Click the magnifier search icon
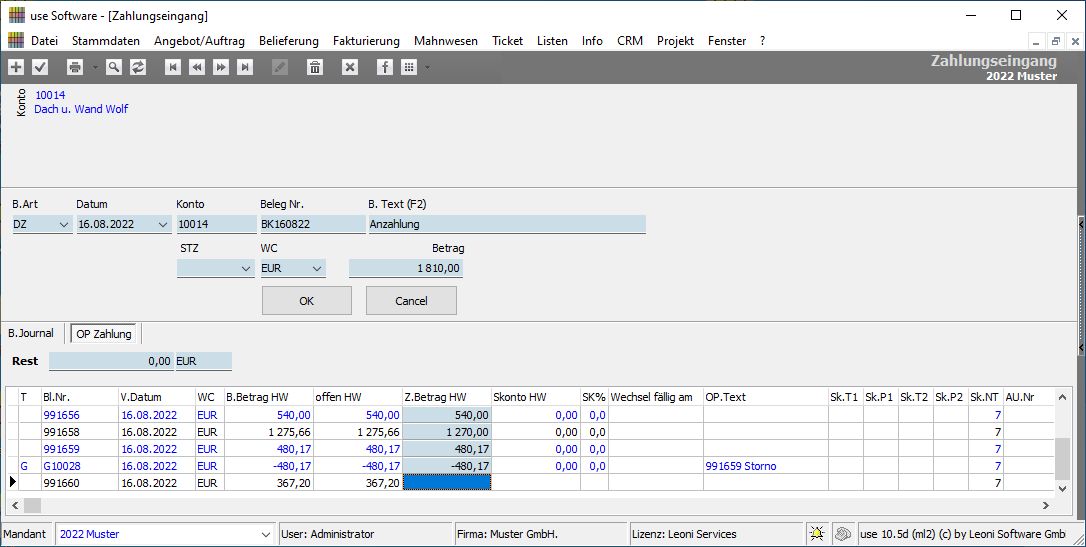The height and width of the screenshot is (547, 1086). (x=114, y=67)
